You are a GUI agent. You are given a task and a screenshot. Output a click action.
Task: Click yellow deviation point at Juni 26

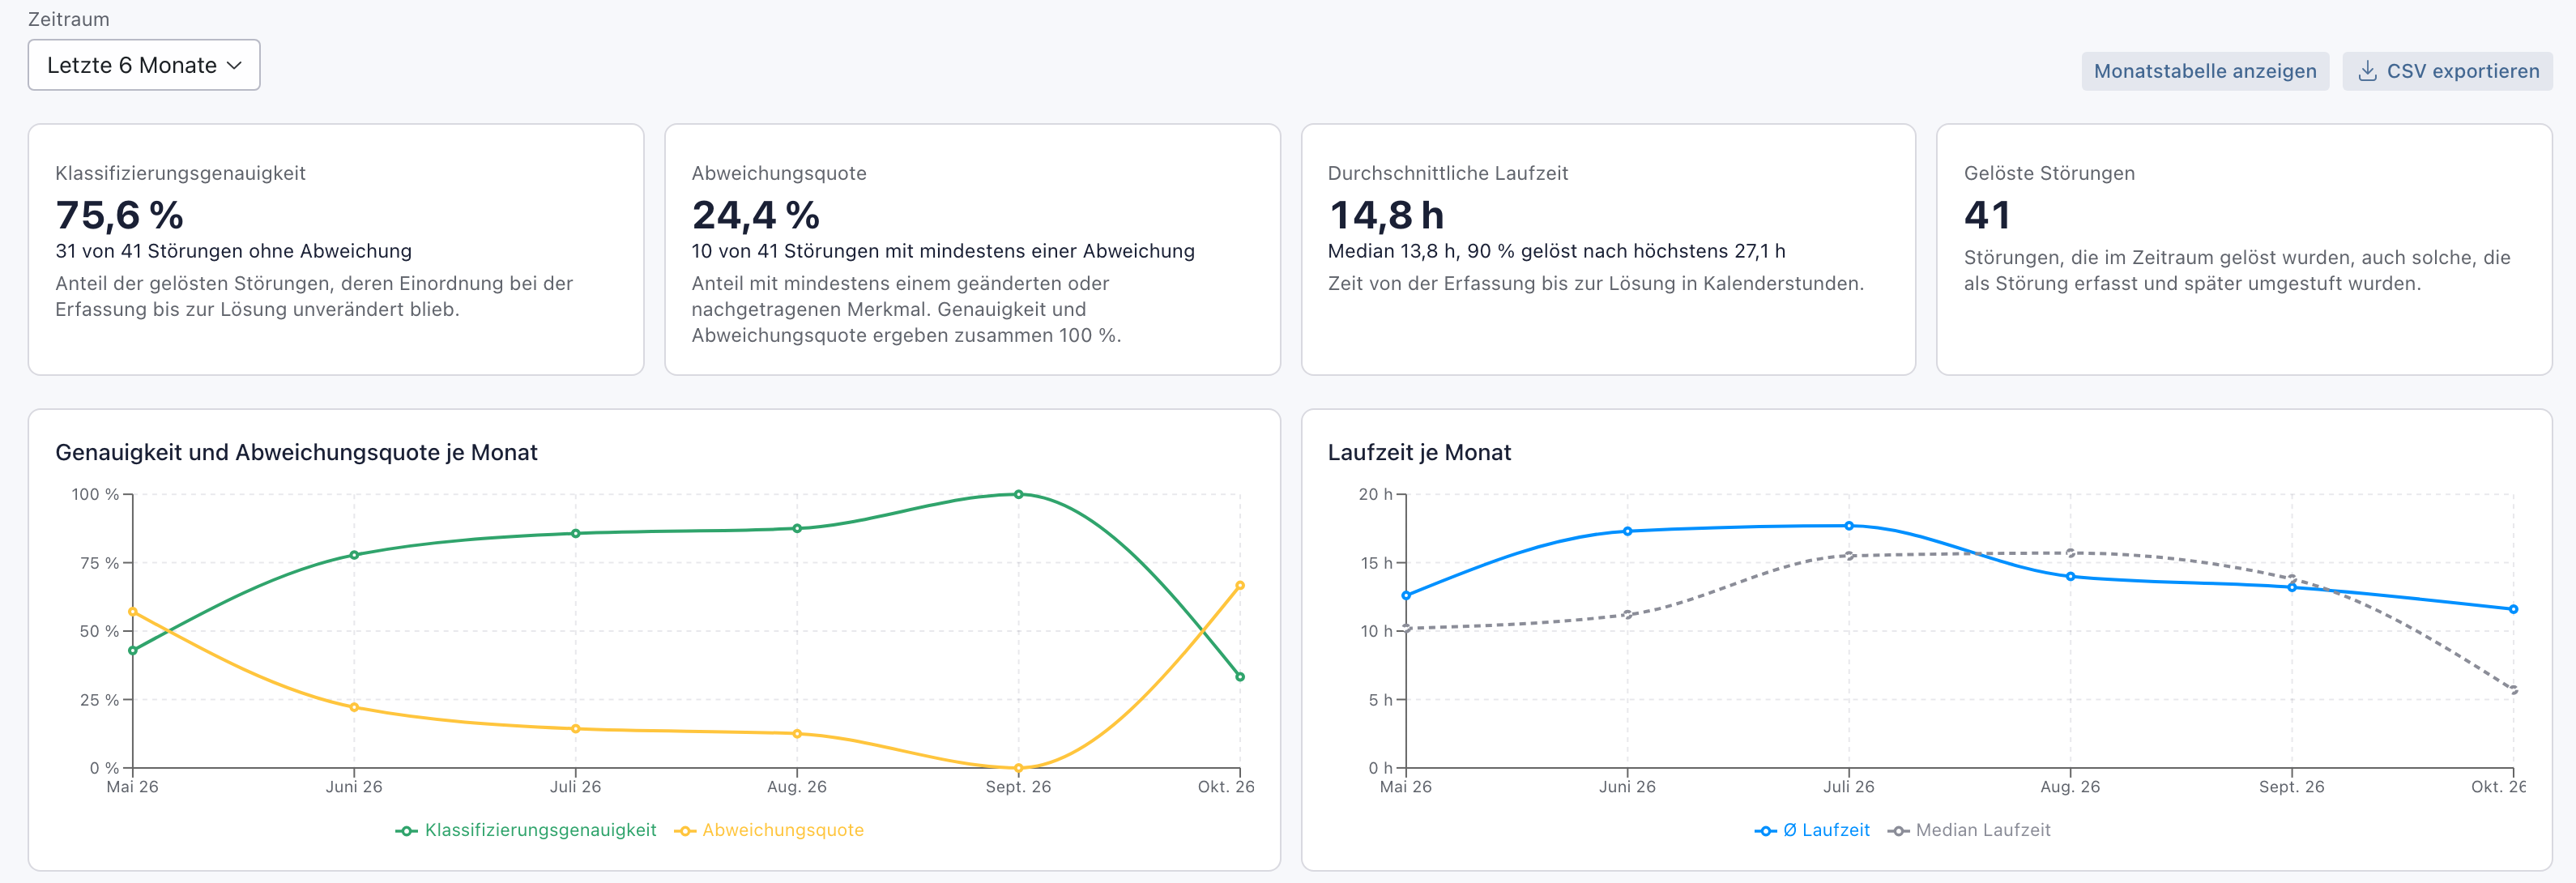coord(354,707)
